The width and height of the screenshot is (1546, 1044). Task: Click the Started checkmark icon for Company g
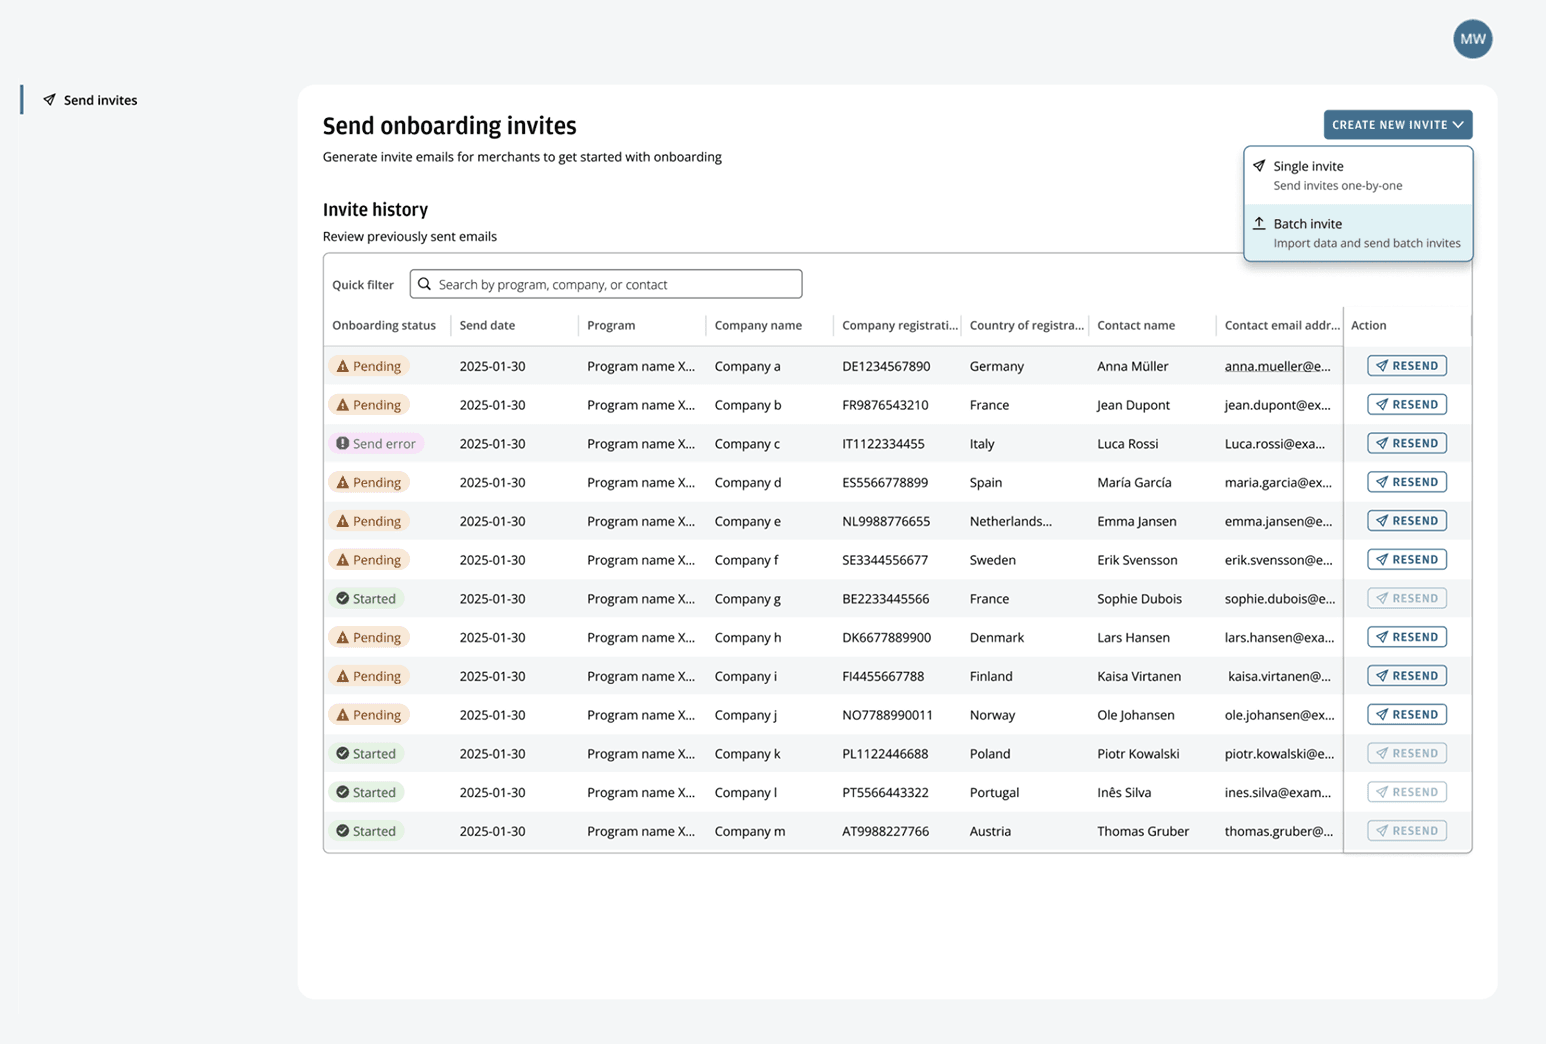[x=342, y=598]
